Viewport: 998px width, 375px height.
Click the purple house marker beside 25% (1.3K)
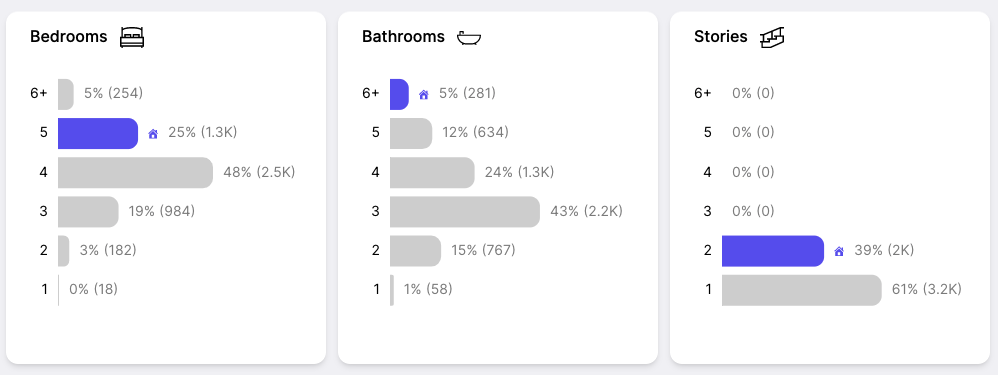153,134
